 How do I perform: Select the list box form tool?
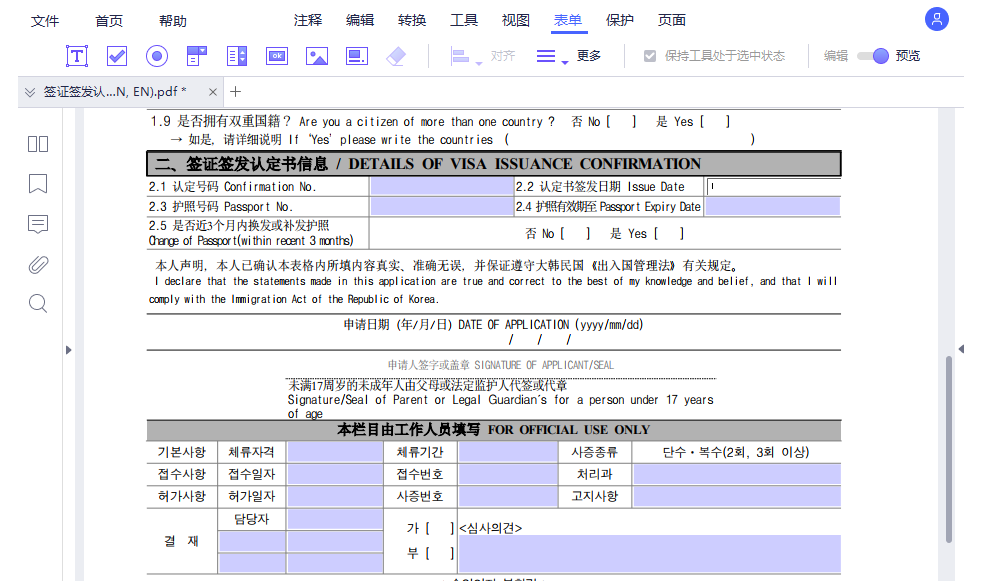coord(237,56)
